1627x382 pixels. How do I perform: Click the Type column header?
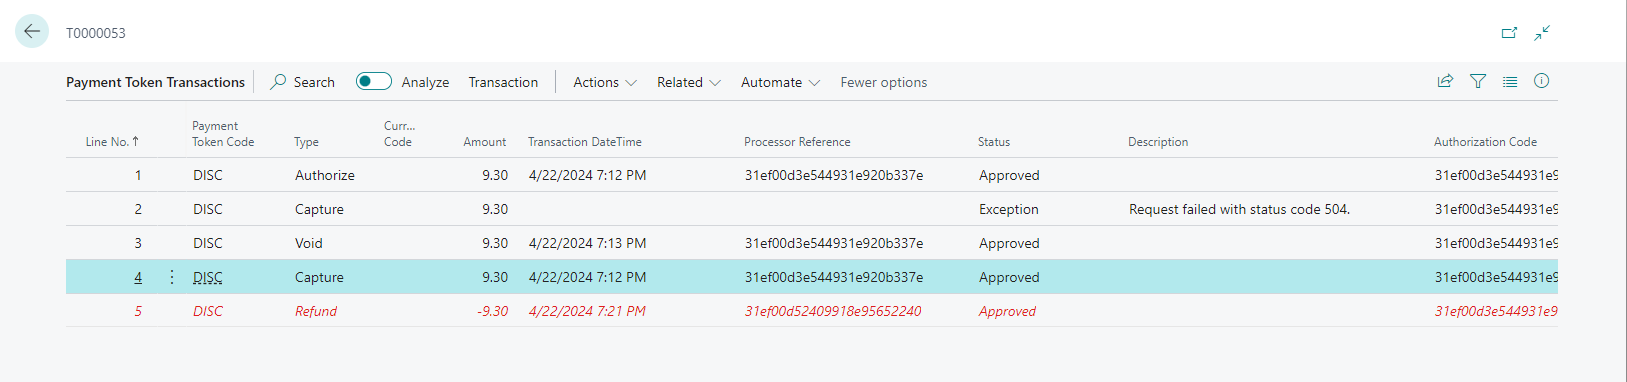(307, 142)
